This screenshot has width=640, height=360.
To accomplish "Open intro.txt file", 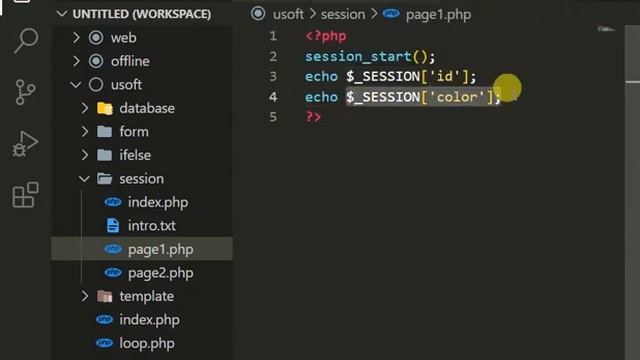I will [x=151, y=226].
